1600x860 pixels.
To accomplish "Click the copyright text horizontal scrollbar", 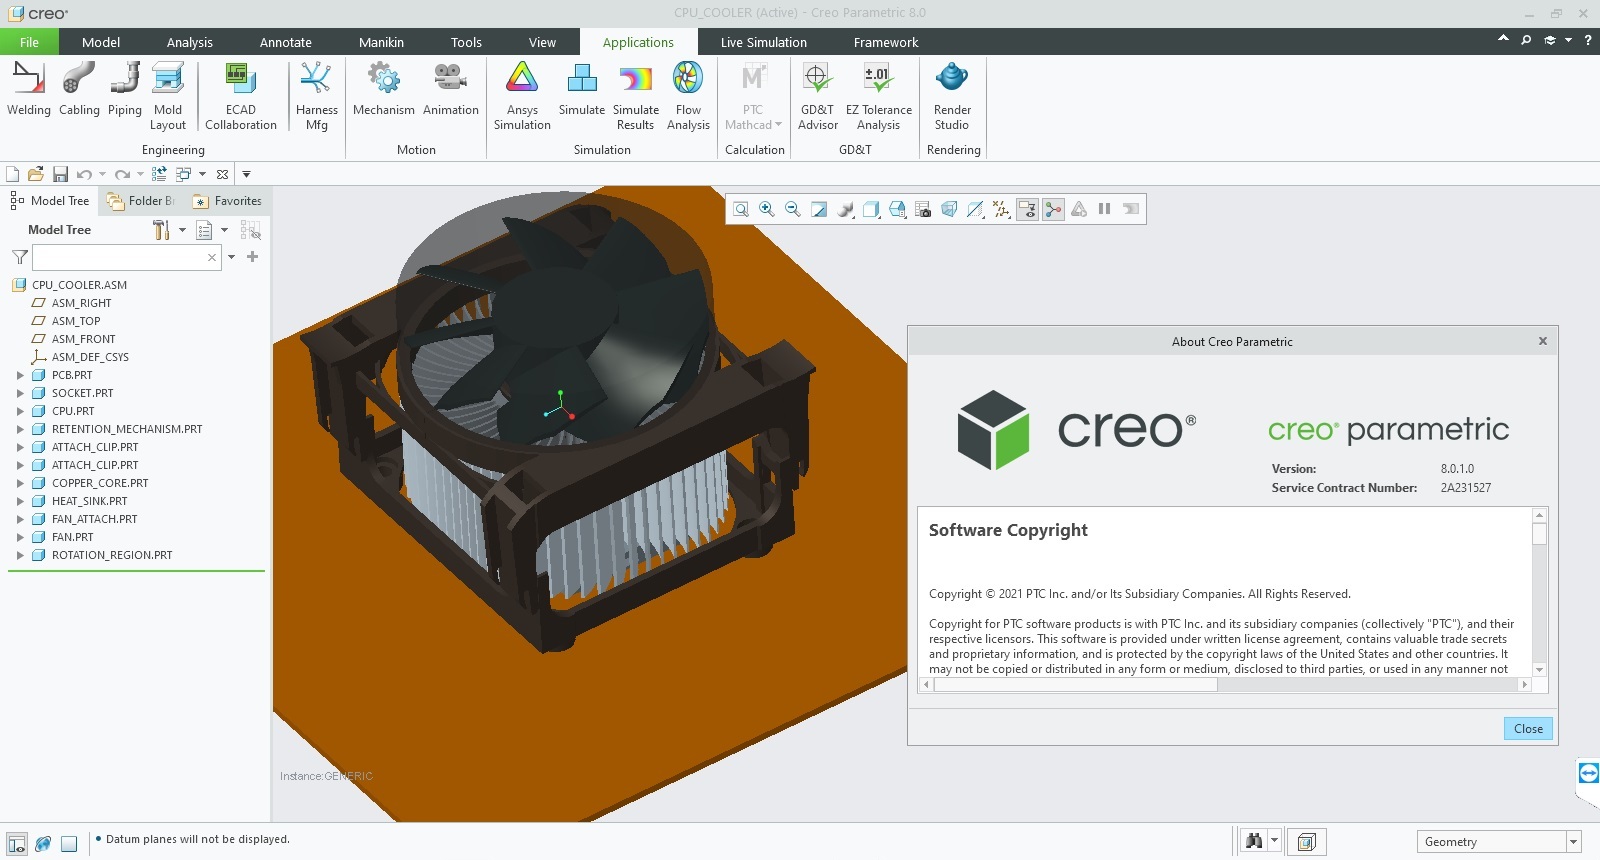I will point(1075,685).
